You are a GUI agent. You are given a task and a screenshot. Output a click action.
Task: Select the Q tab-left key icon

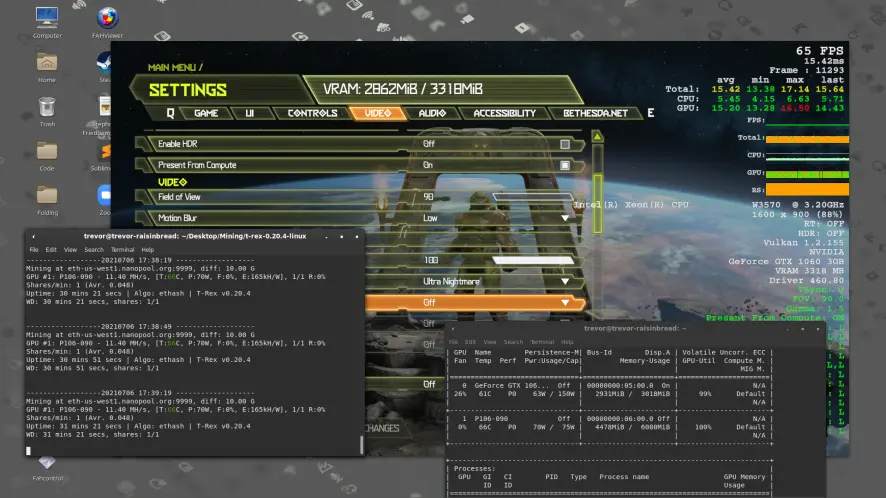click(170, 113)
